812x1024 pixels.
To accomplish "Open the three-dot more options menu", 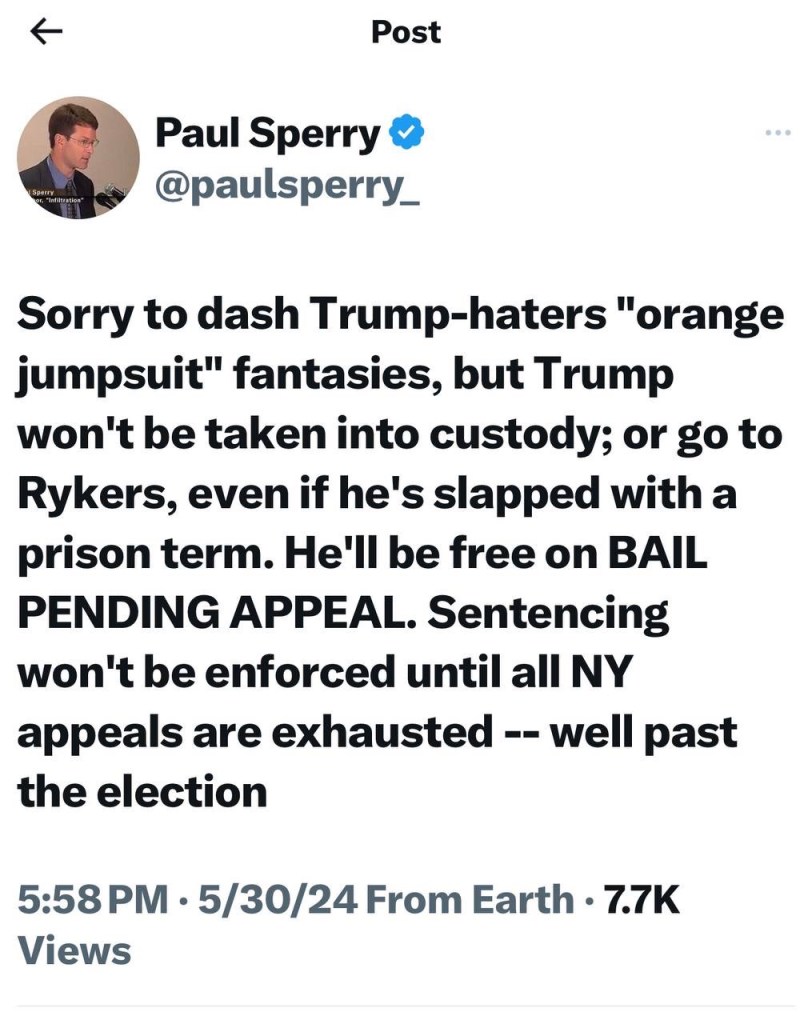I will pos(776,133).
